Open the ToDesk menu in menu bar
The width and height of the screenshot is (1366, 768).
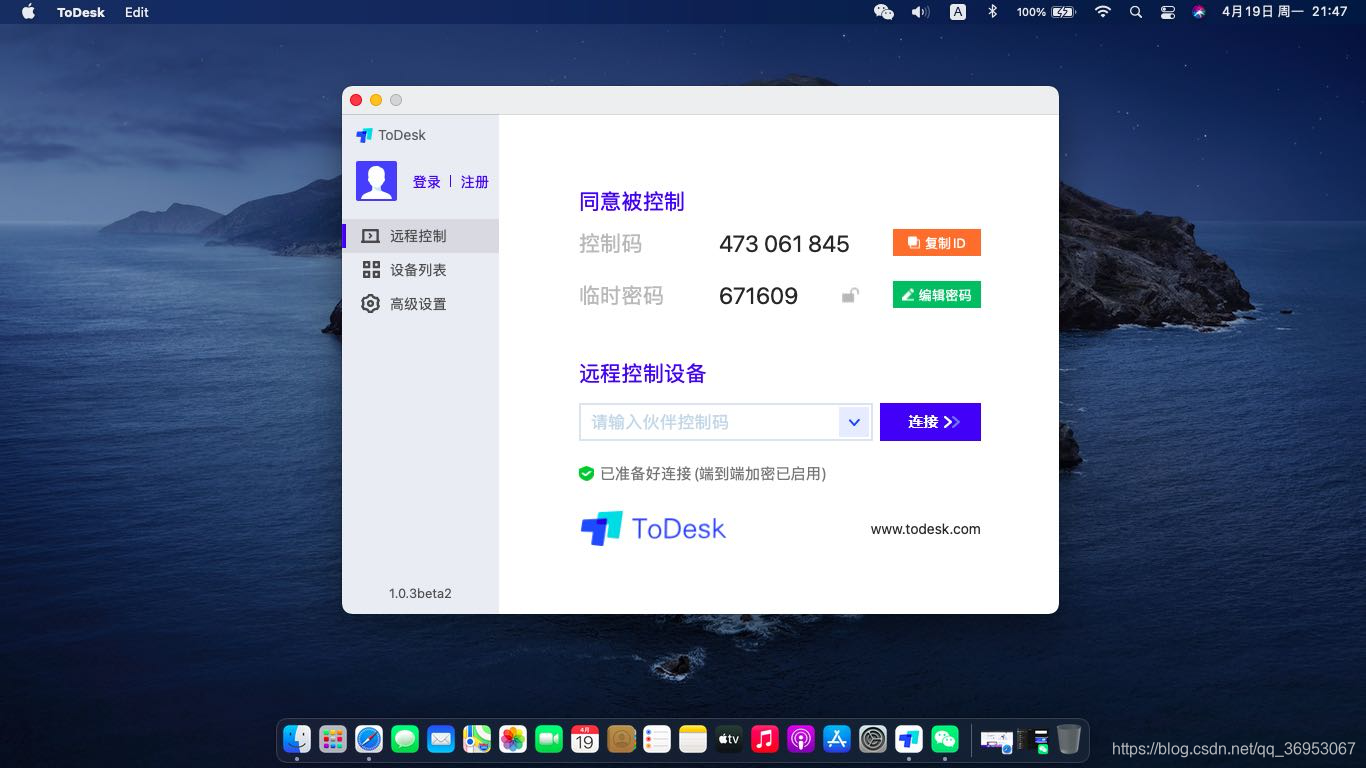(x=81, y=12)
